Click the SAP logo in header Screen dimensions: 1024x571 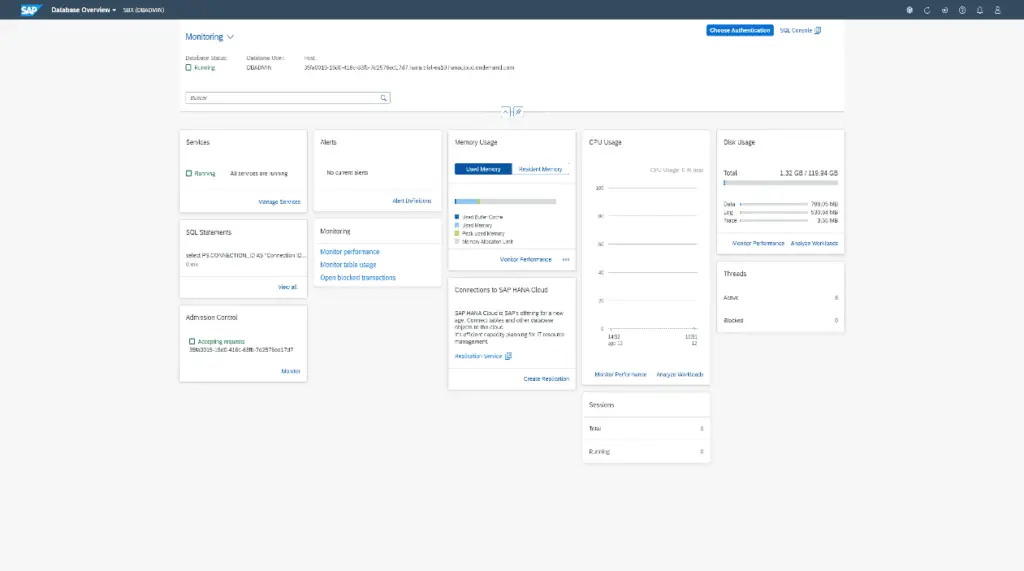tap(29, 10)
